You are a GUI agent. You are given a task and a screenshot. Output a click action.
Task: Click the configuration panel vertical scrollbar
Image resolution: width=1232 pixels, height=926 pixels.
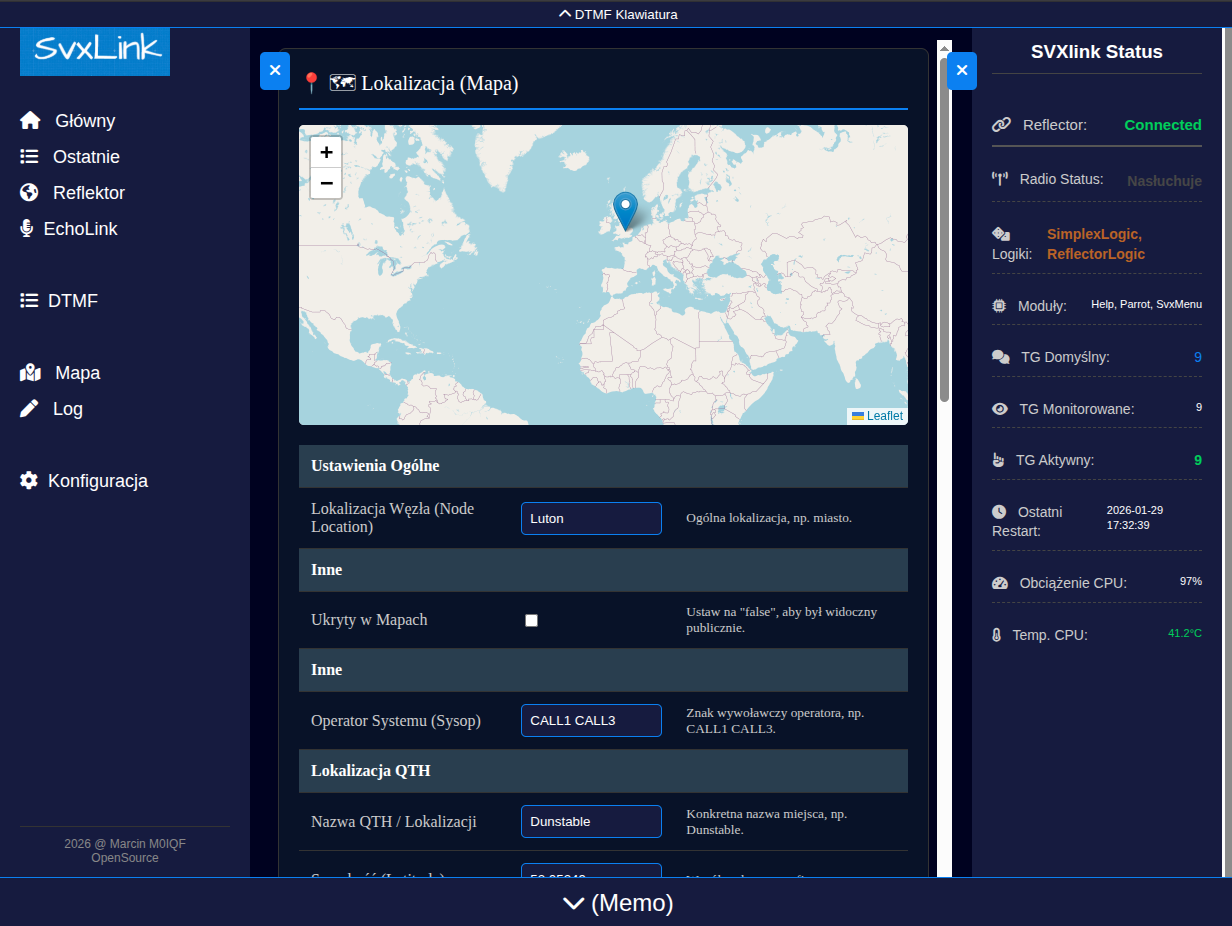coord(944,230)
